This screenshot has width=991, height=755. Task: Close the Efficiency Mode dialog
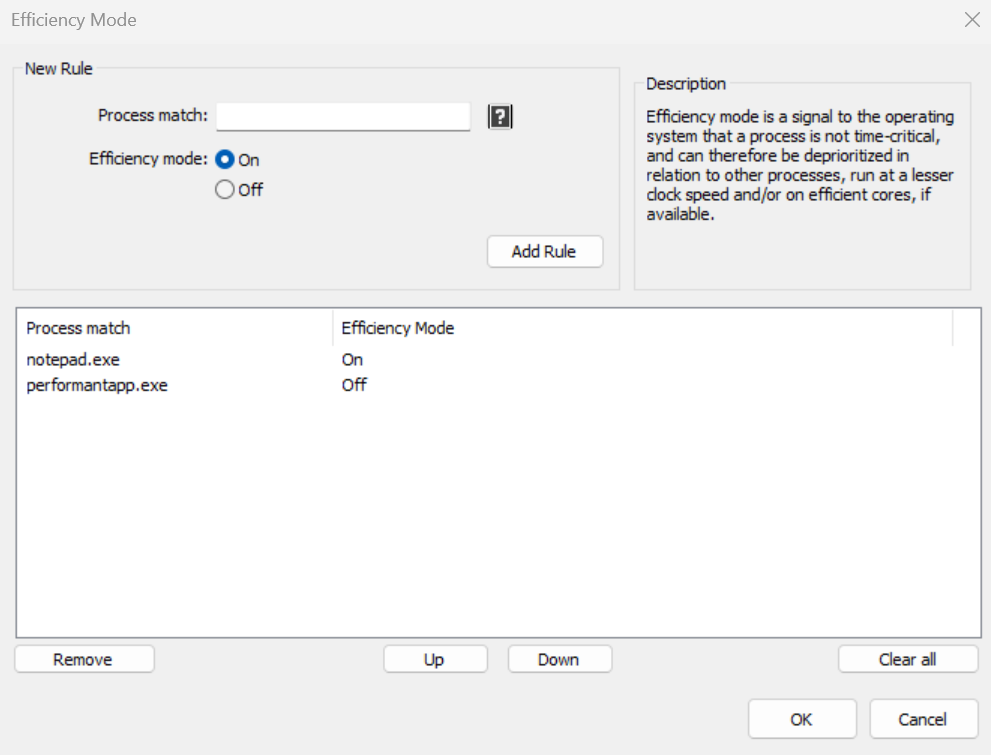(972, 20)
